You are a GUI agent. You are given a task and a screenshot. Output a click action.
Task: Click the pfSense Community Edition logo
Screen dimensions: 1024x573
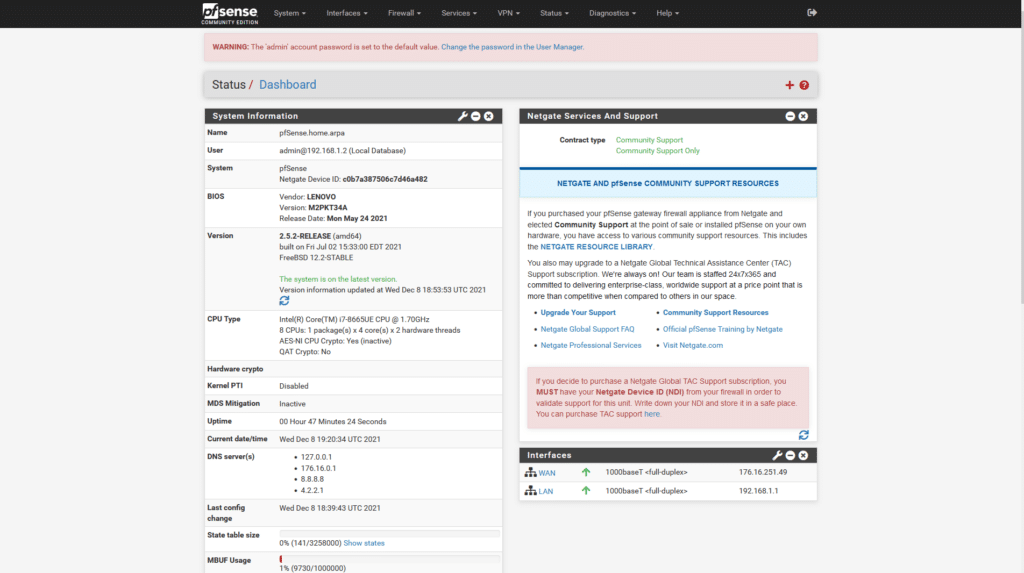[229, 14]
